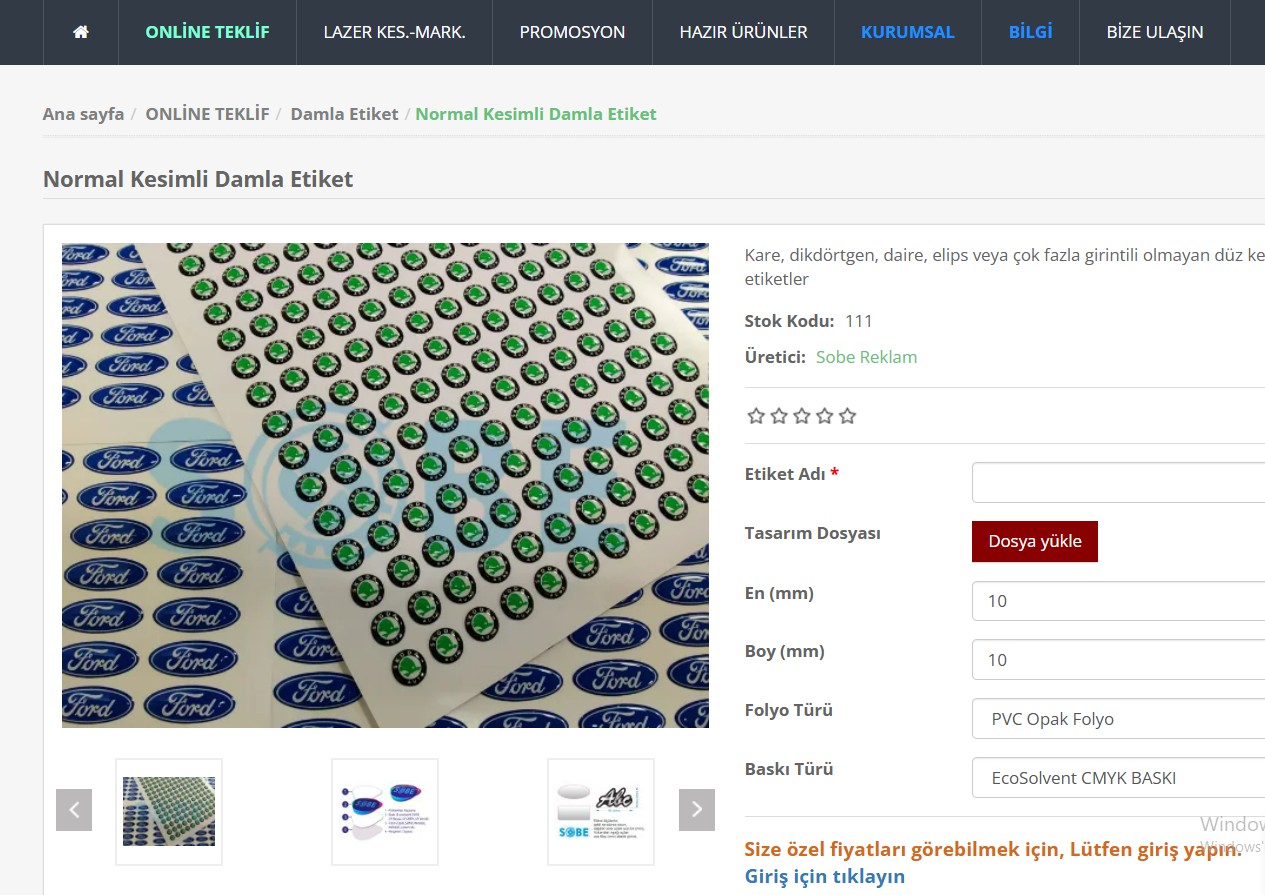Open the BİLGİ menu
Image resolution: width=1265 pixels, height=895 pixels.
[x=1030, y=32]
